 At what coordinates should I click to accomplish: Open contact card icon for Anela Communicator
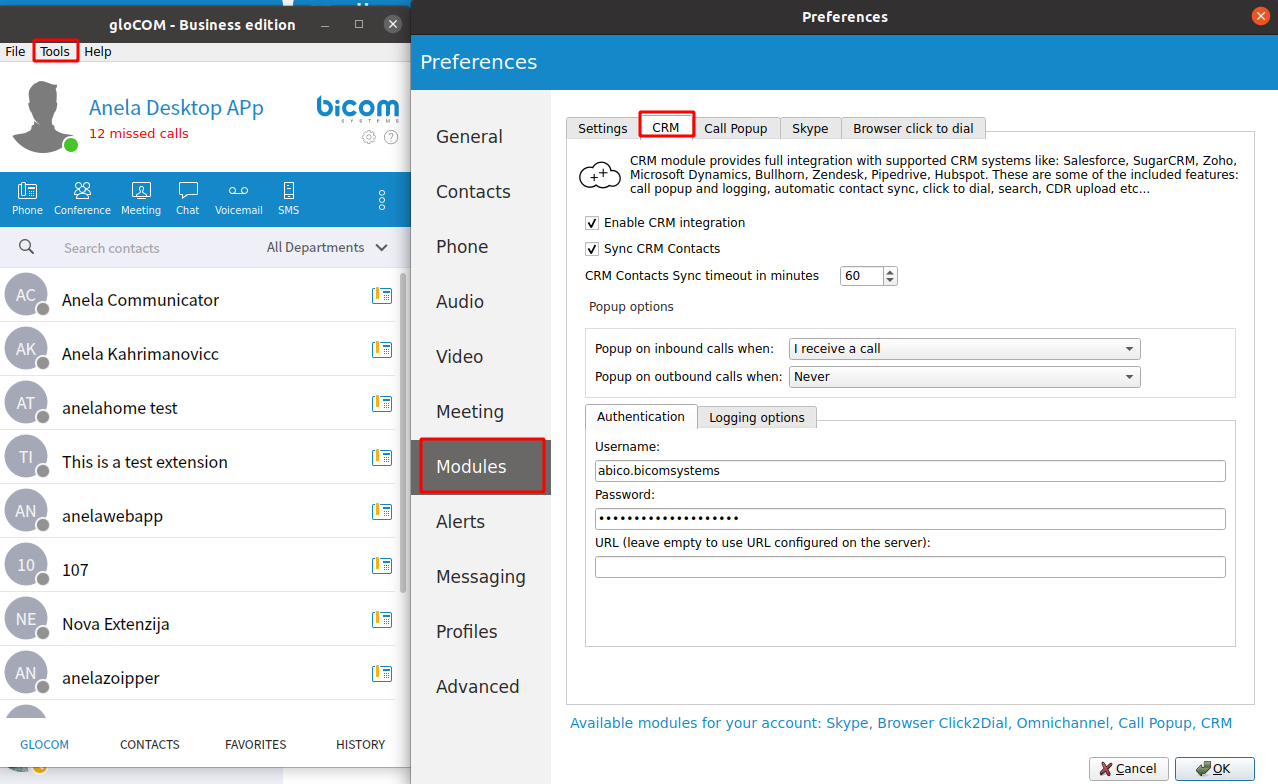381,295
